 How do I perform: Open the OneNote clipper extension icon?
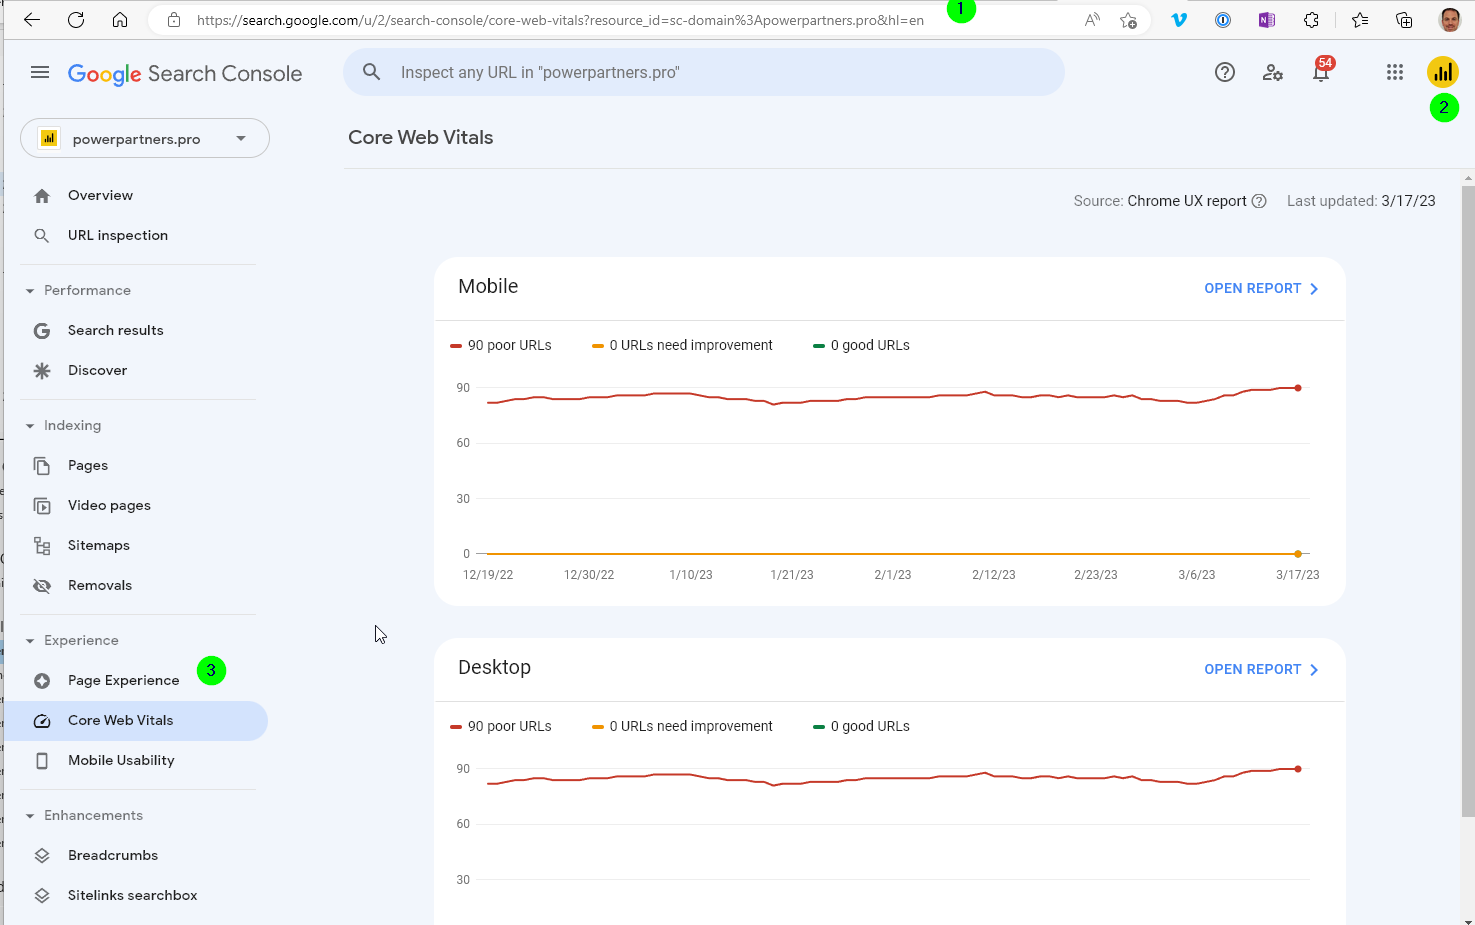point(1267,20)
